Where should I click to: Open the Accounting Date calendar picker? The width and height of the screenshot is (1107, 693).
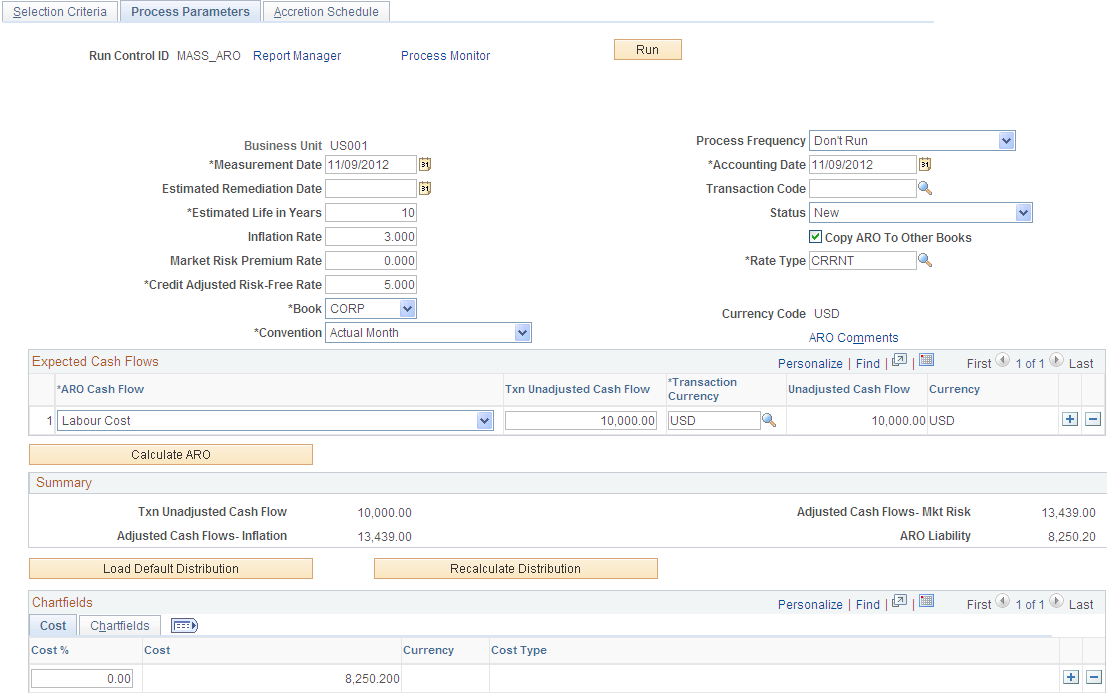click(x=924, y=164)
